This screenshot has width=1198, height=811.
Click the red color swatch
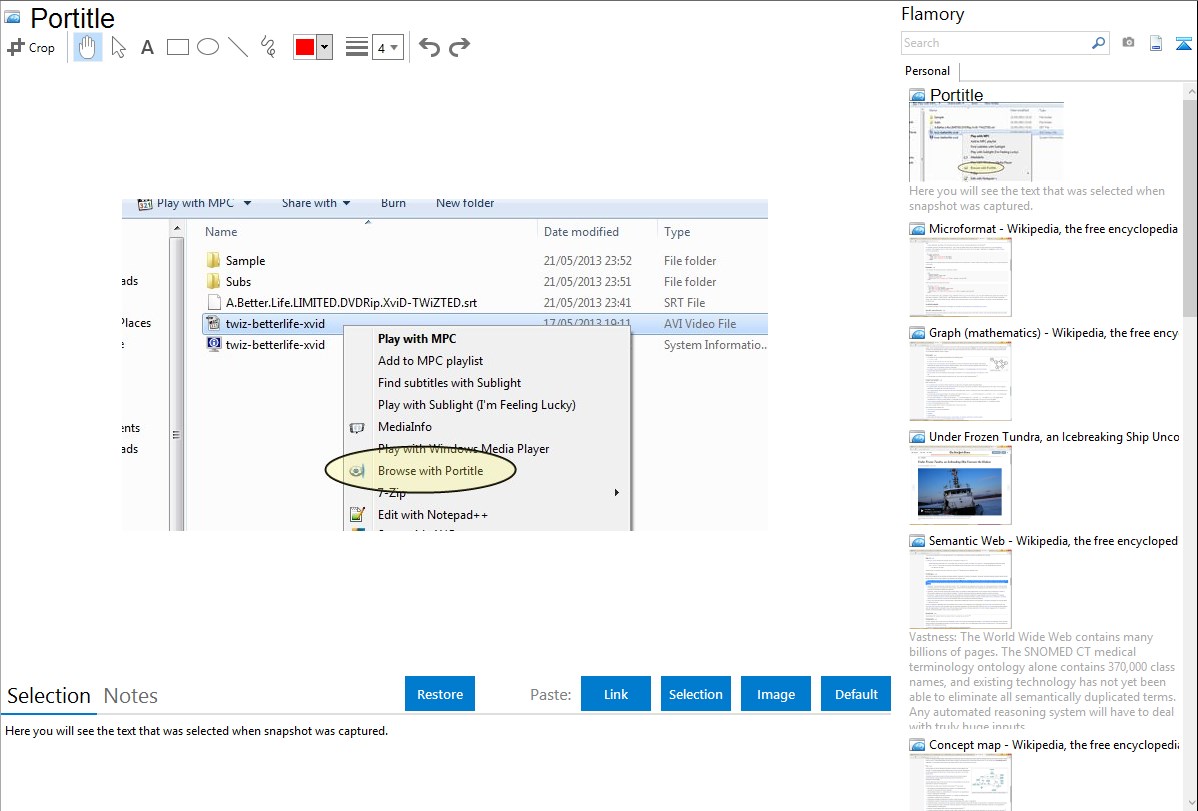[x=305, y=47]
